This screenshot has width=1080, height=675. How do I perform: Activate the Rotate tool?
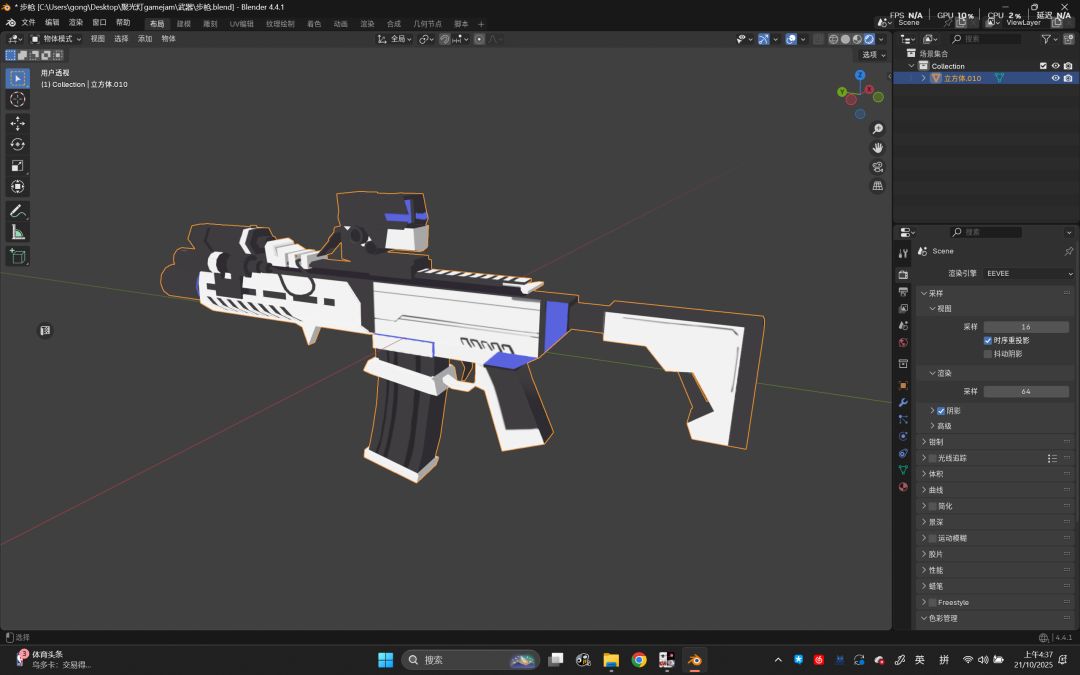17,144
